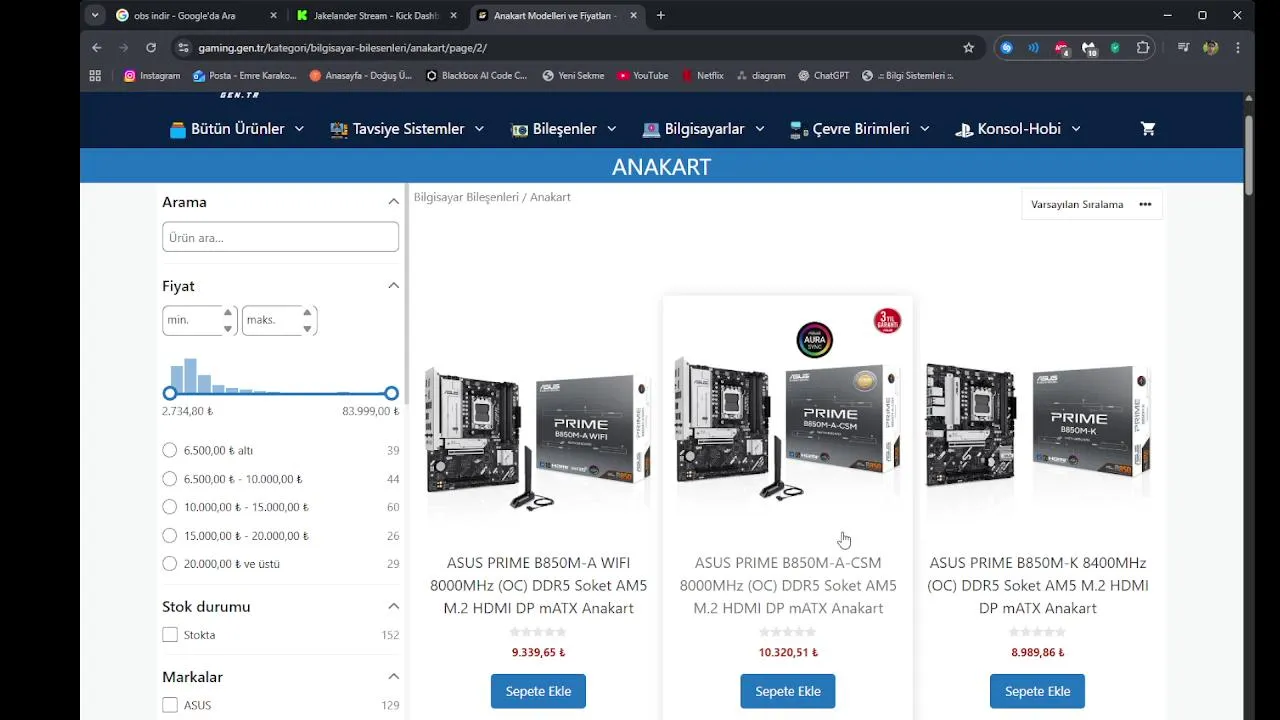Check the ASUS brand checkbox

click(170, 705)
